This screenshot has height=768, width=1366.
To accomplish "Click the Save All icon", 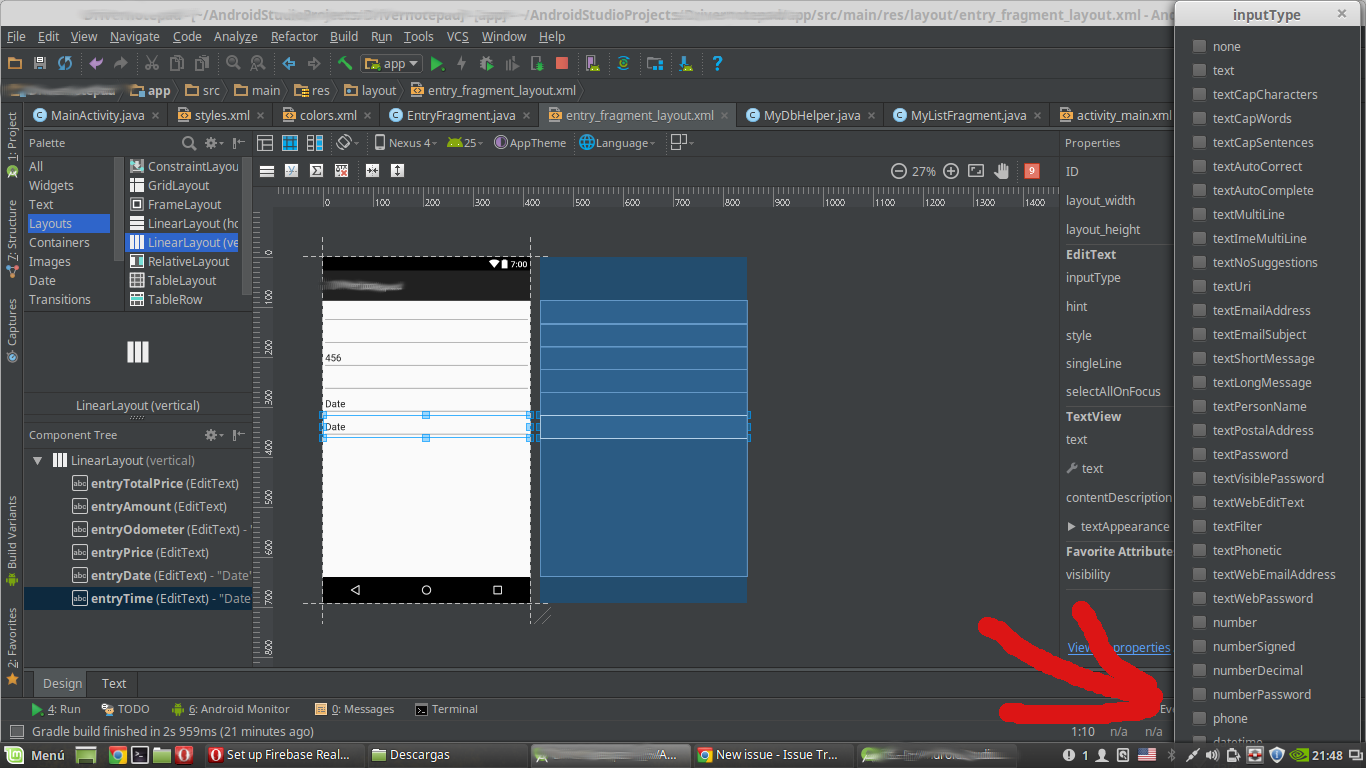I will click(40, 63).
